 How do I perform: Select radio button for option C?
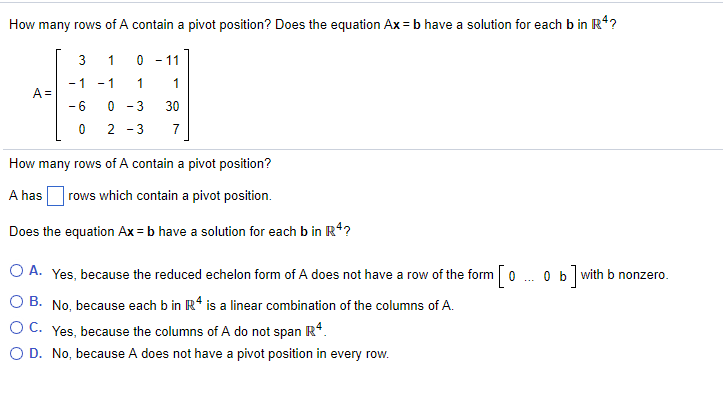tap(17, 328)
